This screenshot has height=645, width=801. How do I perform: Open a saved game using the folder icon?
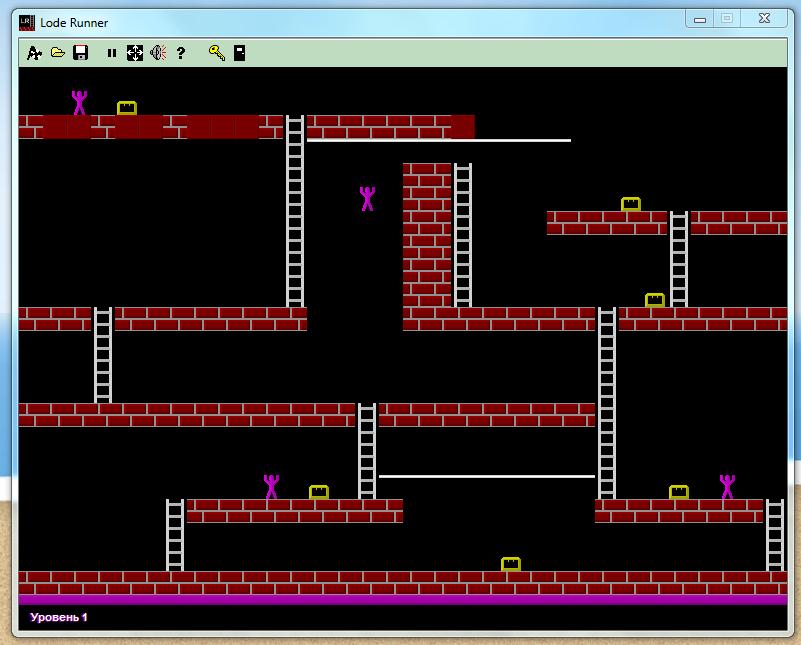58,53
